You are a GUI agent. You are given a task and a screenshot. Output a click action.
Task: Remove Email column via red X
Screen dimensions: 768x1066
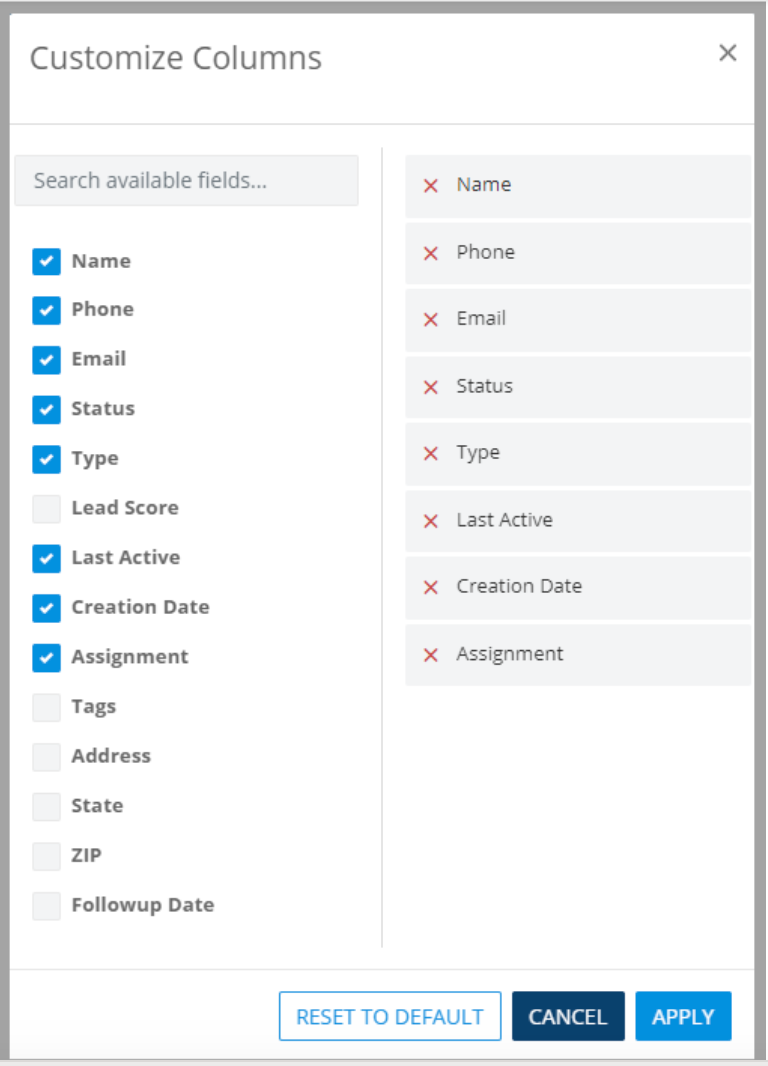coord(431,320)
